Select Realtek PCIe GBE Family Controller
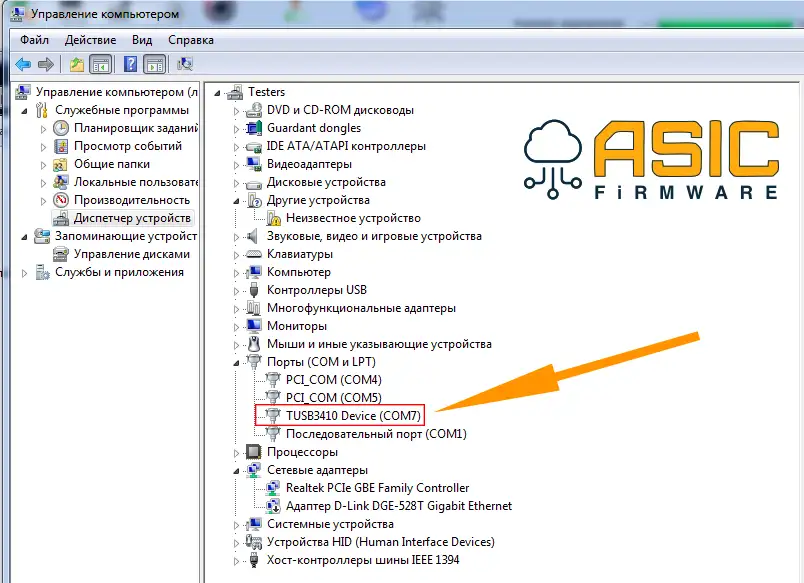This screenshot has width=804, height=583. coord(377,488)
